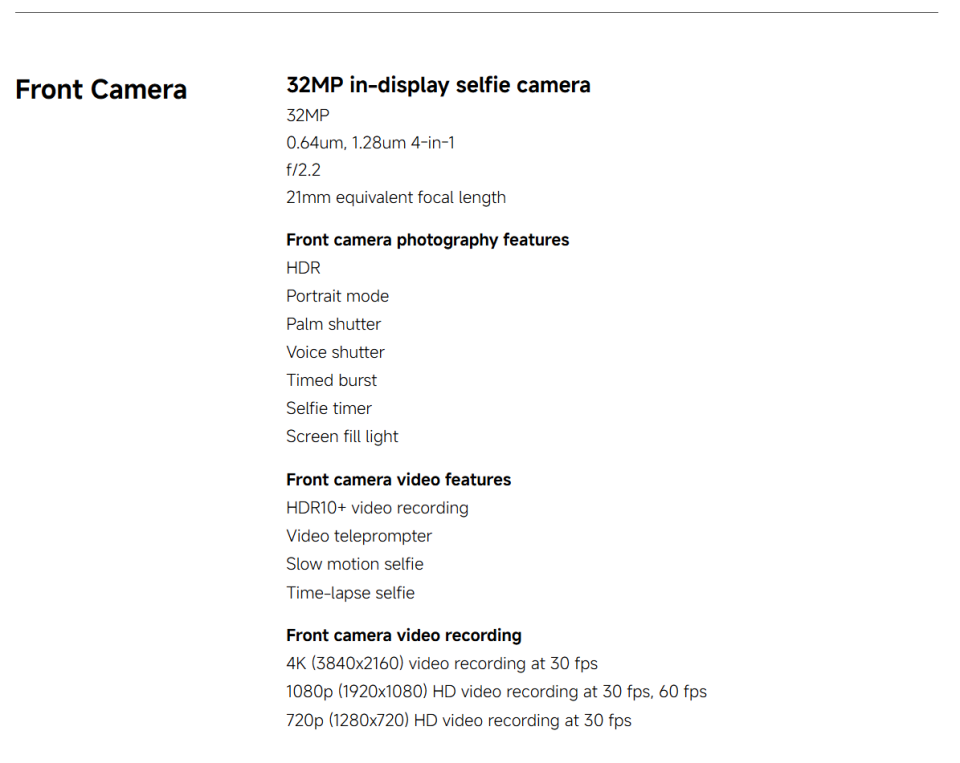Select the f/2.2 aperture line
This screenshot has width=960, height=763.
click(x=303, y=170)
